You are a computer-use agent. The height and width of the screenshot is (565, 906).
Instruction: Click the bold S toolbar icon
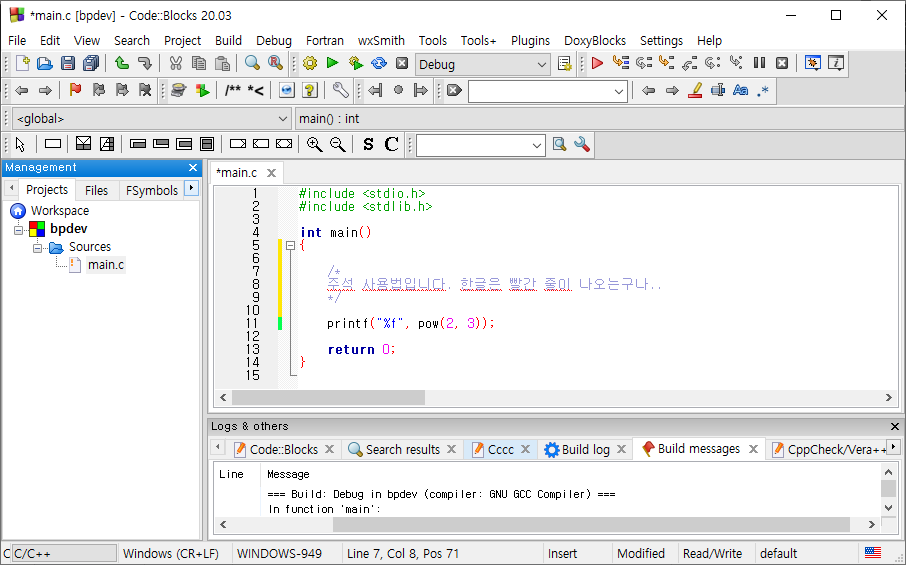[x=368, y=144]
